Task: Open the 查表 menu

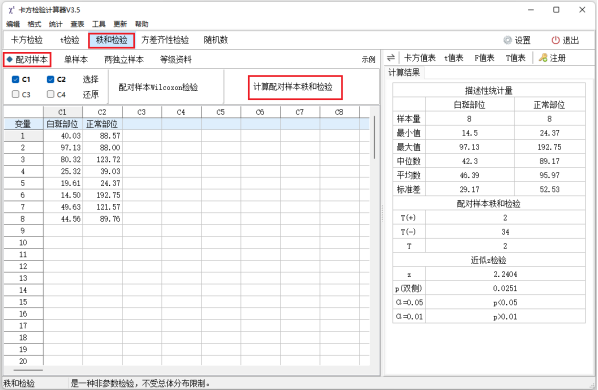Action: click(77, 24)
